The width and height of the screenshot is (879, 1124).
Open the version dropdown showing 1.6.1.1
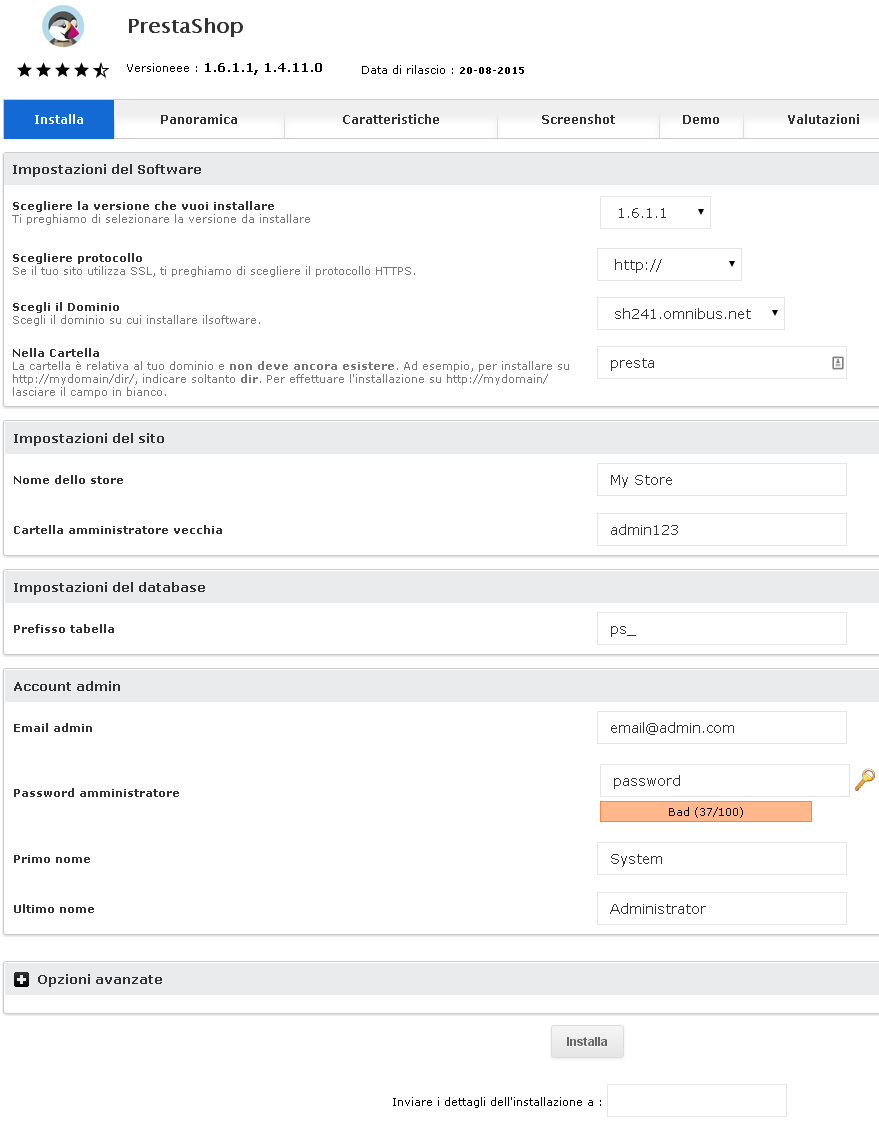(655, 213)
